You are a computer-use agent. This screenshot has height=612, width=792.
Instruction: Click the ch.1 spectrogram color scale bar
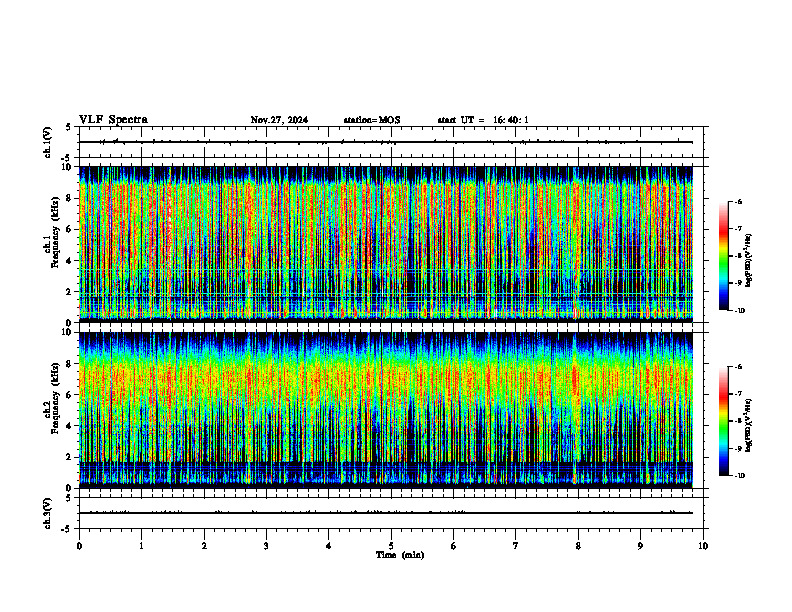pyautogui.click(x=723, y=256)
